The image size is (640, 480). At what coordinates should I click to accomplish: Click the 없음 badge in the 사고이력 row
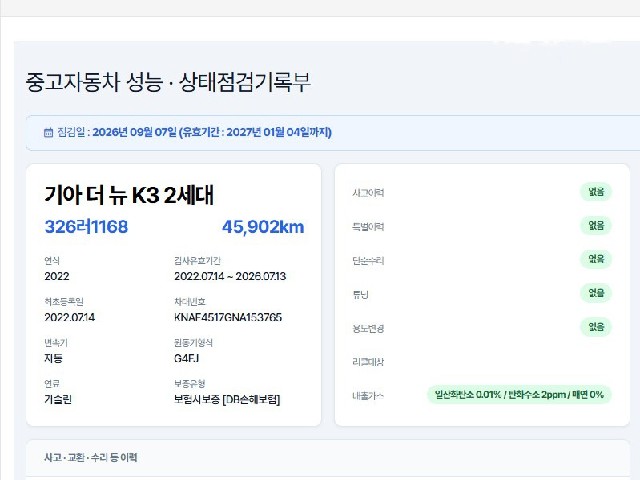coord(596,192)
